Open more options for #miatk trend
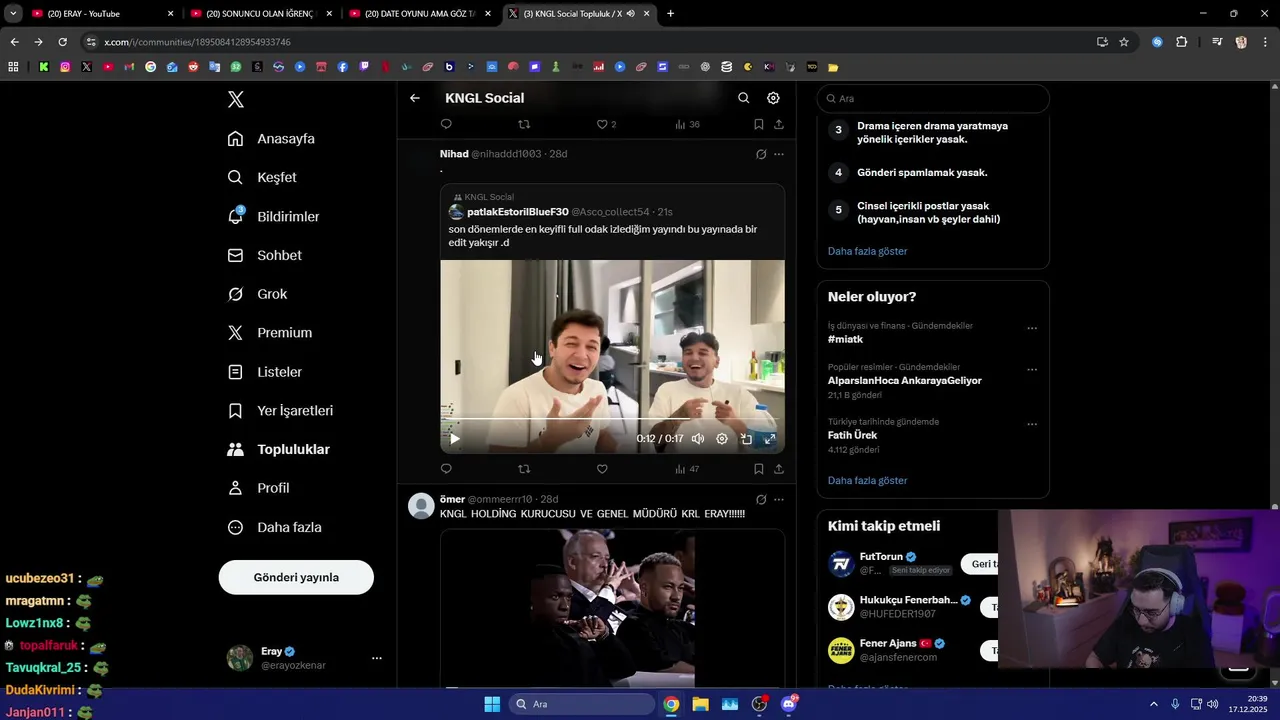The width and height of the screenshot is (1280, 720). click(x=1032, y=329)
